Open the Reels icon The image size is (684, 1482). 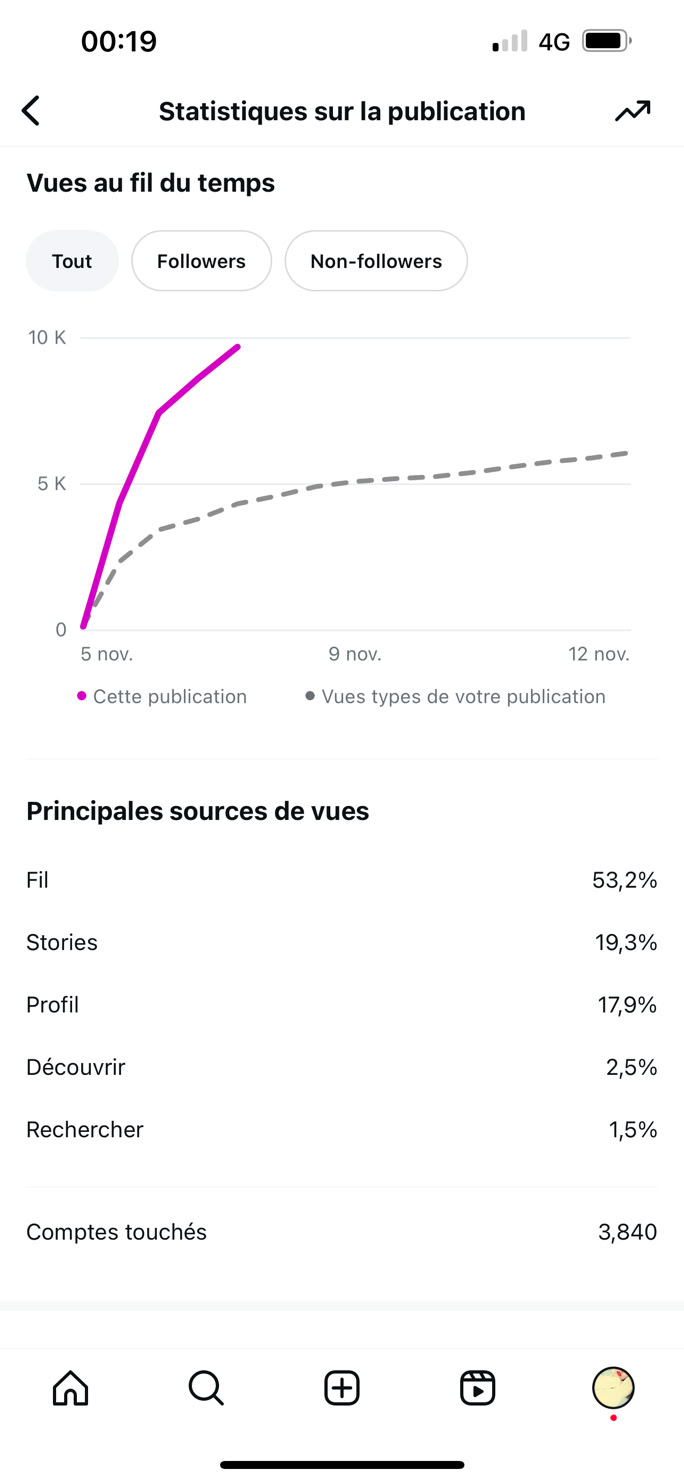(x=478, y=1388)
